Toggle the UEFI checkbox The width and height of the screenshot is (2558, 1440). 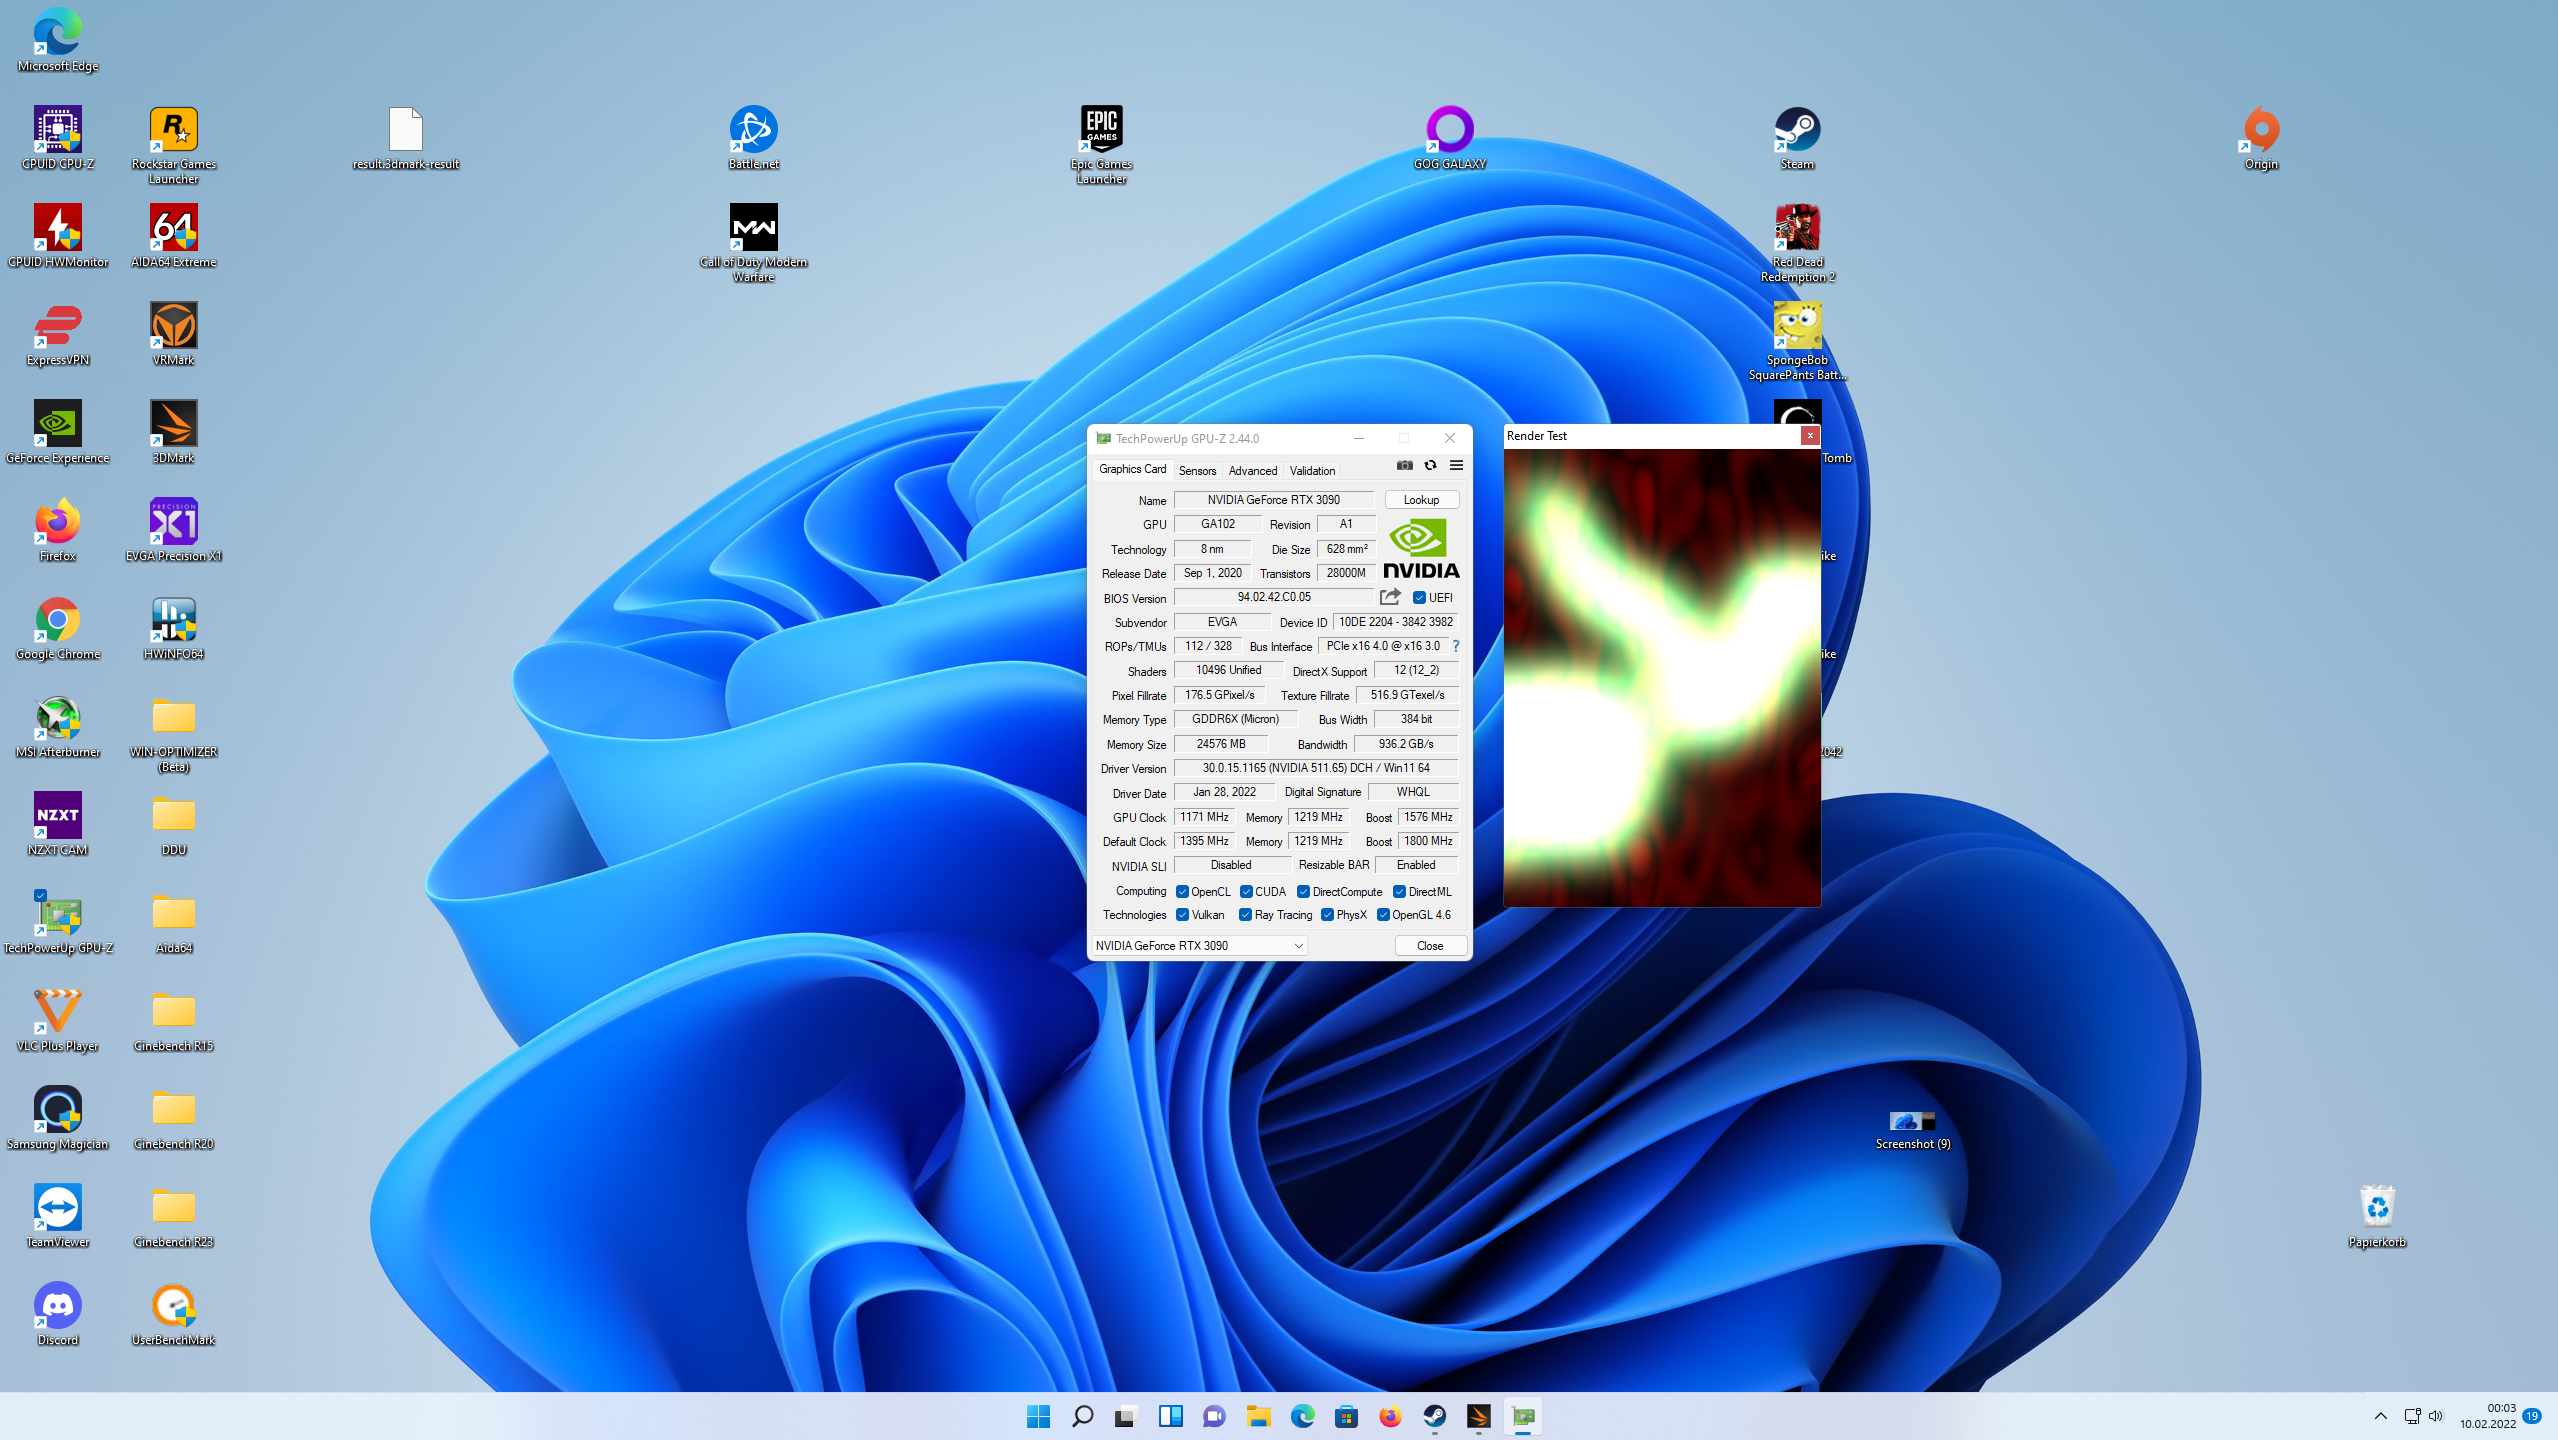1419,598
